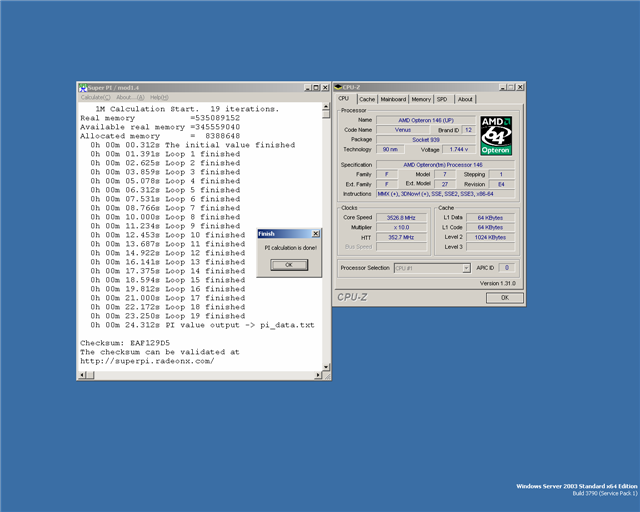Click the L1 Code value 64 KBytes
This screenshot has height=512, width=640.
490,227
